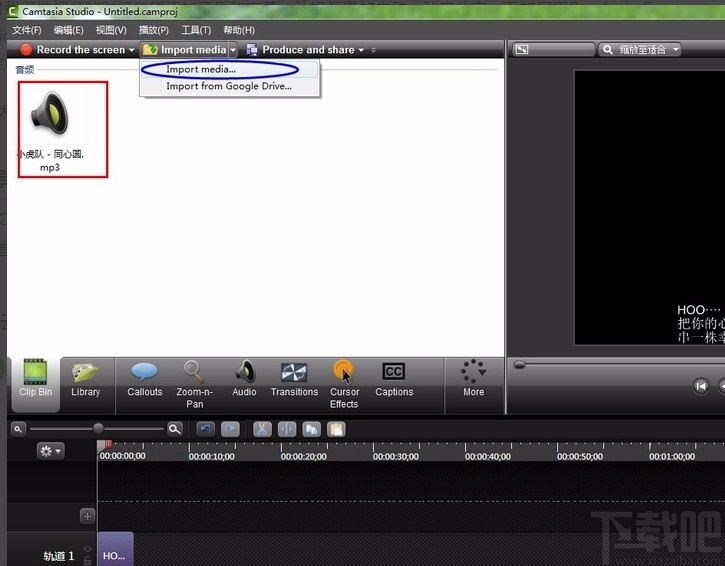Click the Split tool icon
Image resolution: width=725 pixels, height=566 pixels.
[287, 429]
